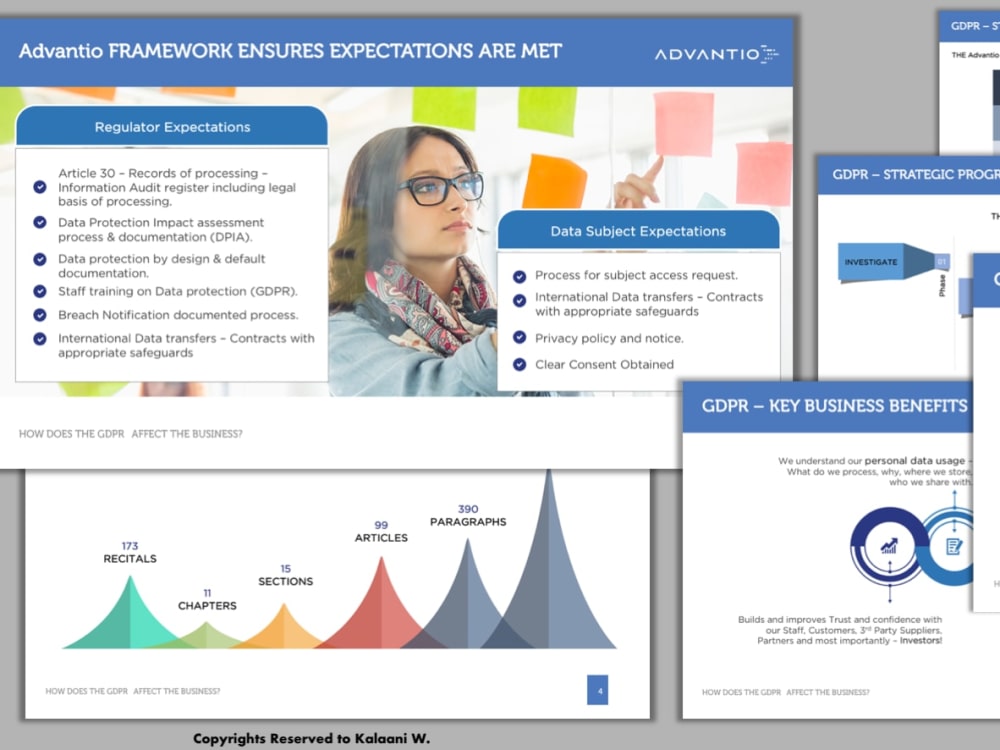The width and height of the screenshot is (1000, 750).
Task: Click text 'Builds and improves Trust and confidence'
Action: 839,619
